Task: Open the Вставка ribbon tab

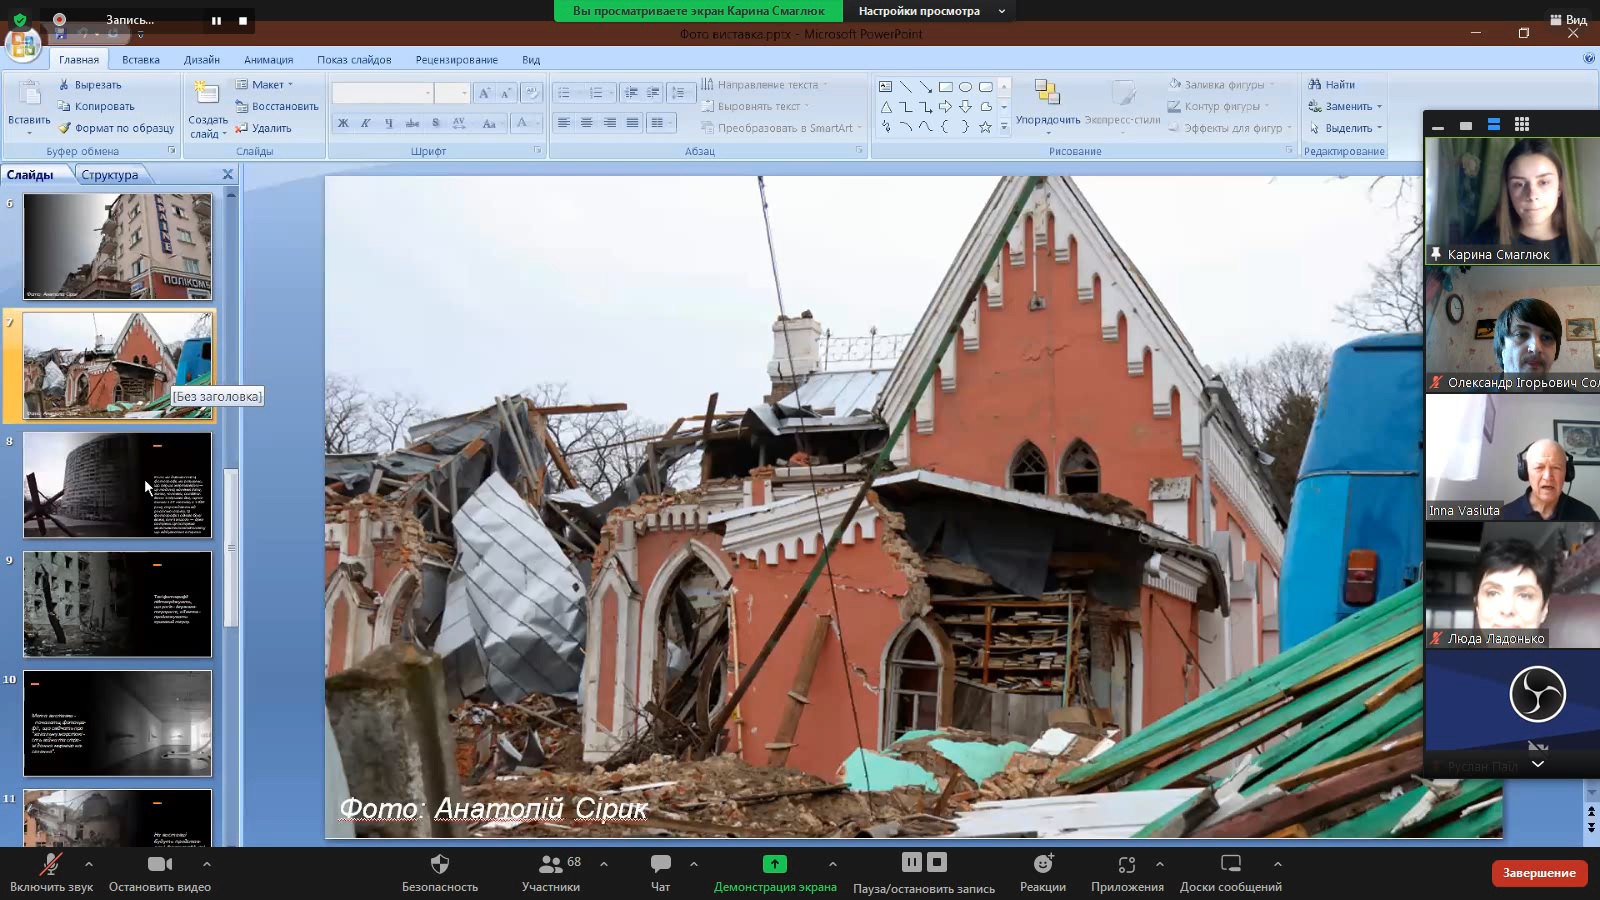Action: (x=141, y=59)
